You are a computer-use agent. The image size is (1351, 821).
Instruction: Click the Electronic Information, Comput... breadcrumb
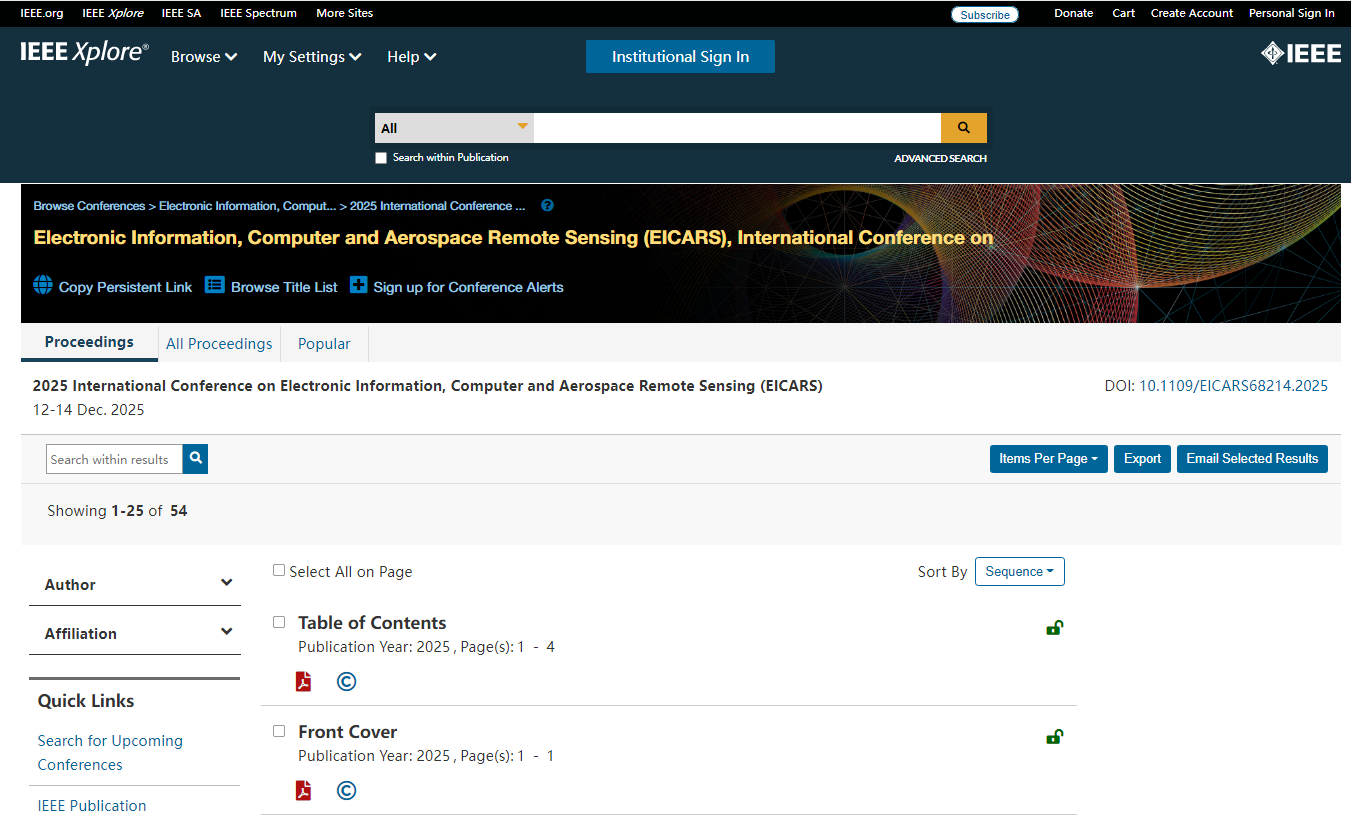coord(247,206)
